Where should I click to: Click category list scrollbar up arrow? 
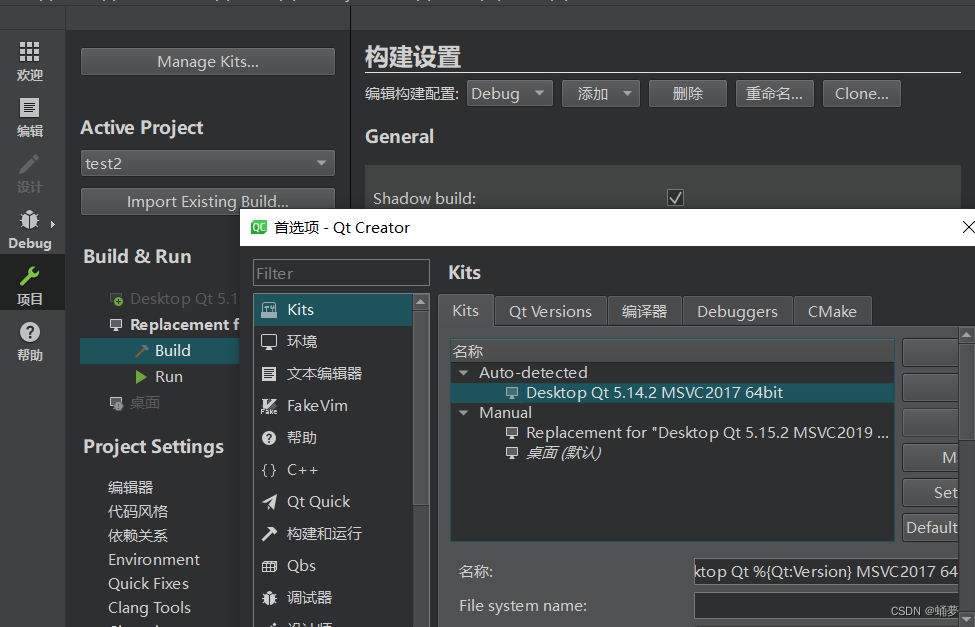(421, 302)
